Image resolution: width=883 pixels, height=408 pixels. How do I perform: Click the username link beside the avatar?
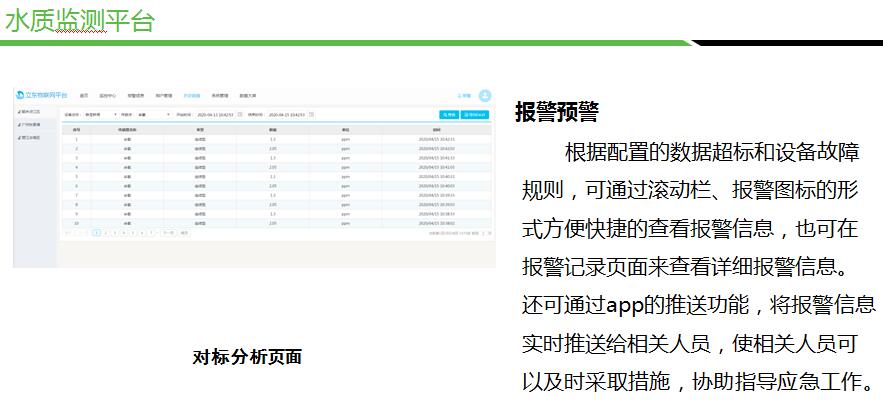pyautogui.click(x=465, y=96)
